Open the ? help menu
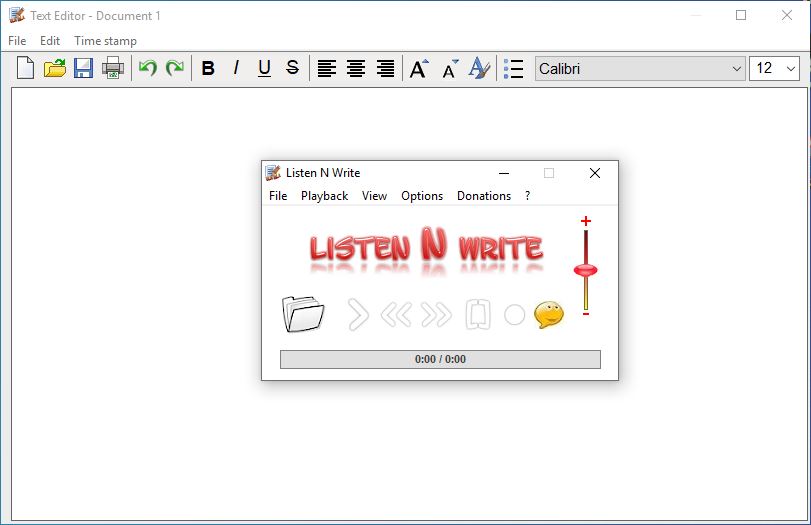The height and width of the screenshot is (525, 811). [x=527, y=196]
